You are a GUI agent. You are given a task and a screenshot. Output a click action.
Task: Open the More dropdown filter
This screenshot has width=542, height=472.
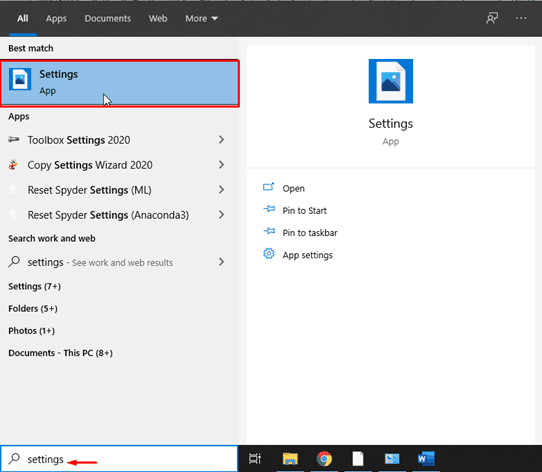pyautogui.click(x=201, y=18)
